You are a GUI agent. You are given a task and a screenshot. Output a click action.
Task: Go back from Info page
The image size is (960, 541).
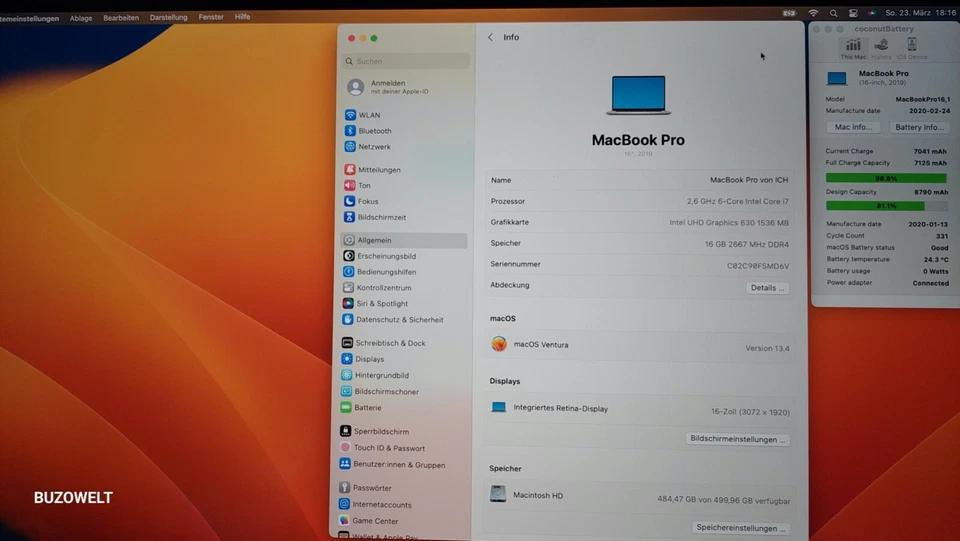490,37
